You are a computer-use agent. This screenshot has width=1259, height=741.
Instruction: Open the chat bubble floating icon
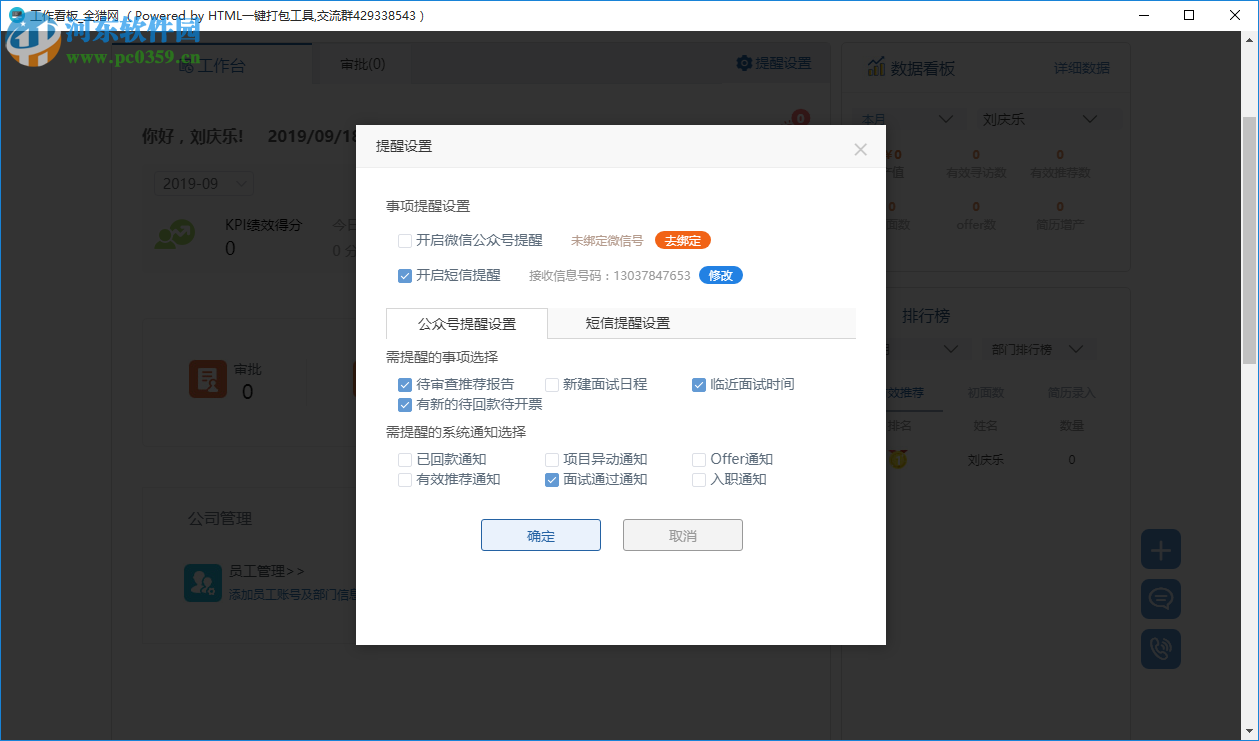1160,599
